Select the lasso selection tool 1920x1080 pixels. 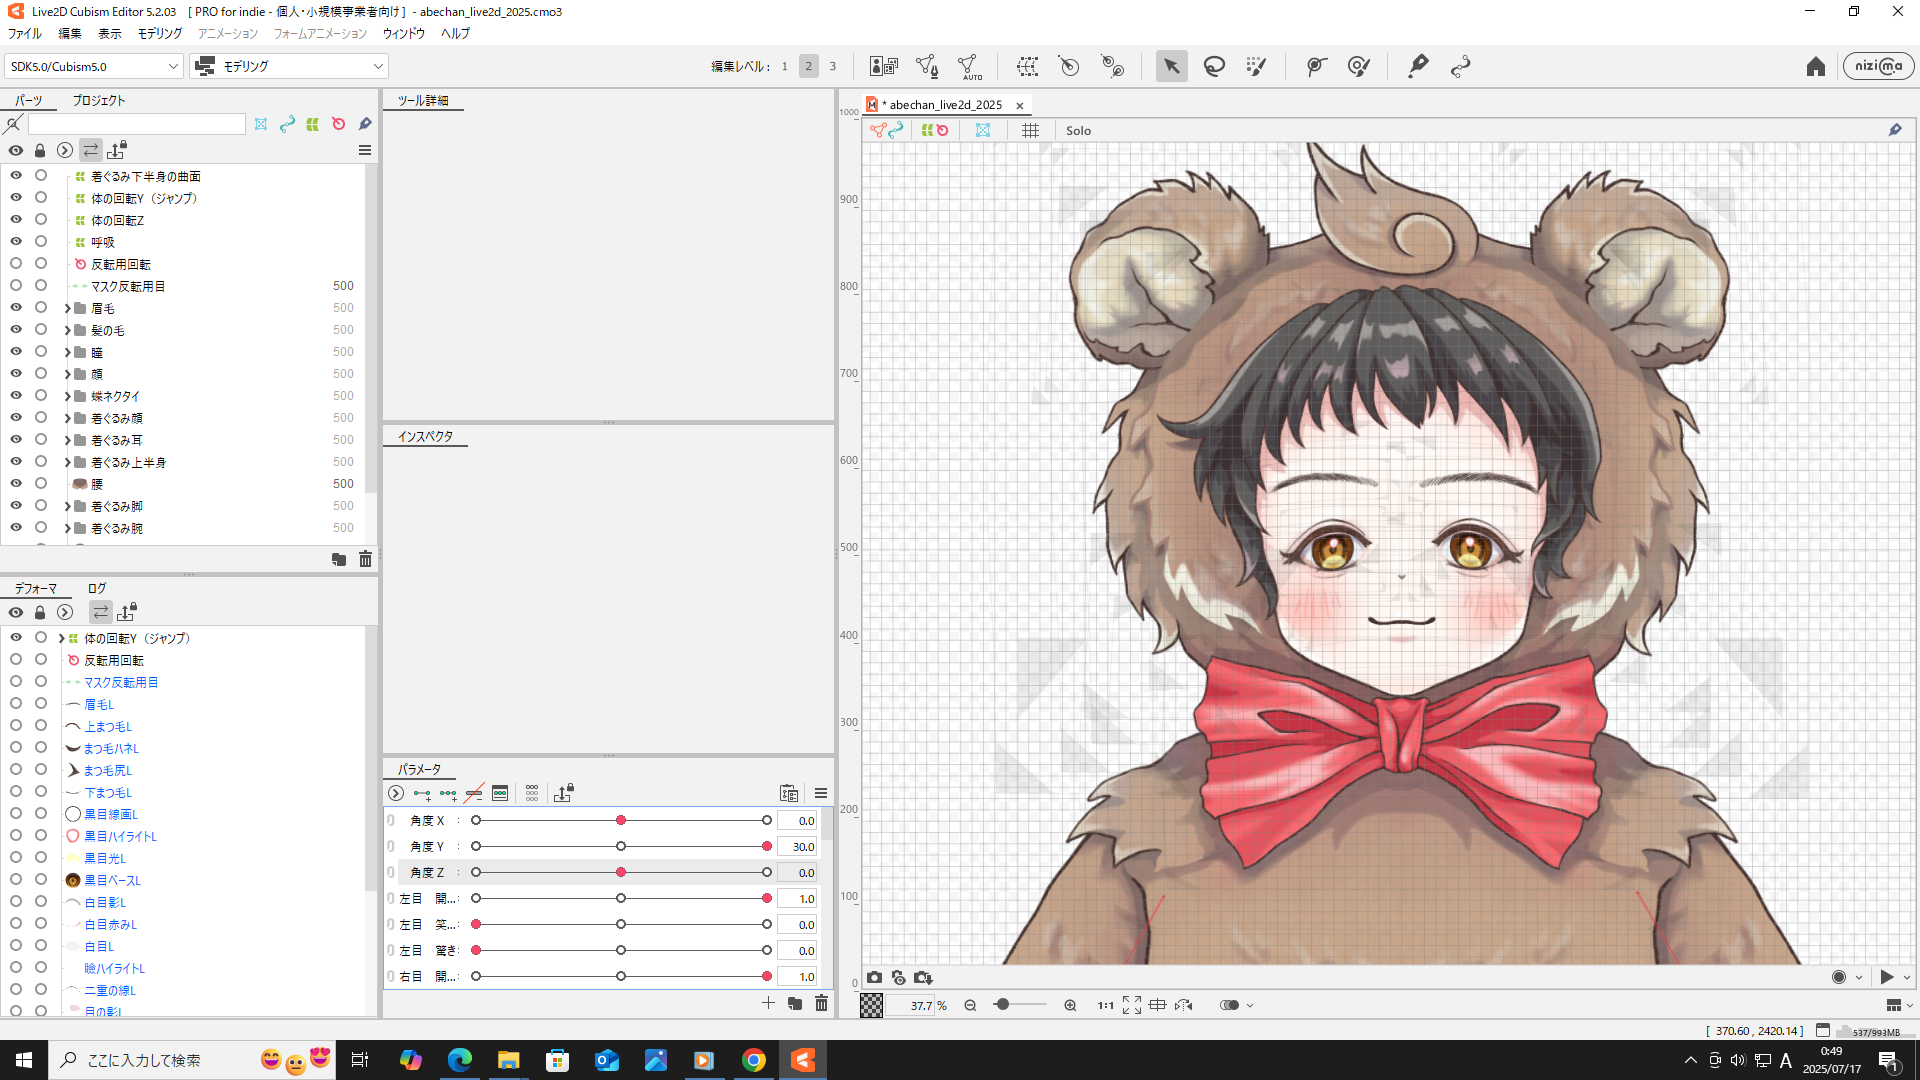(x=1214, y=67)
